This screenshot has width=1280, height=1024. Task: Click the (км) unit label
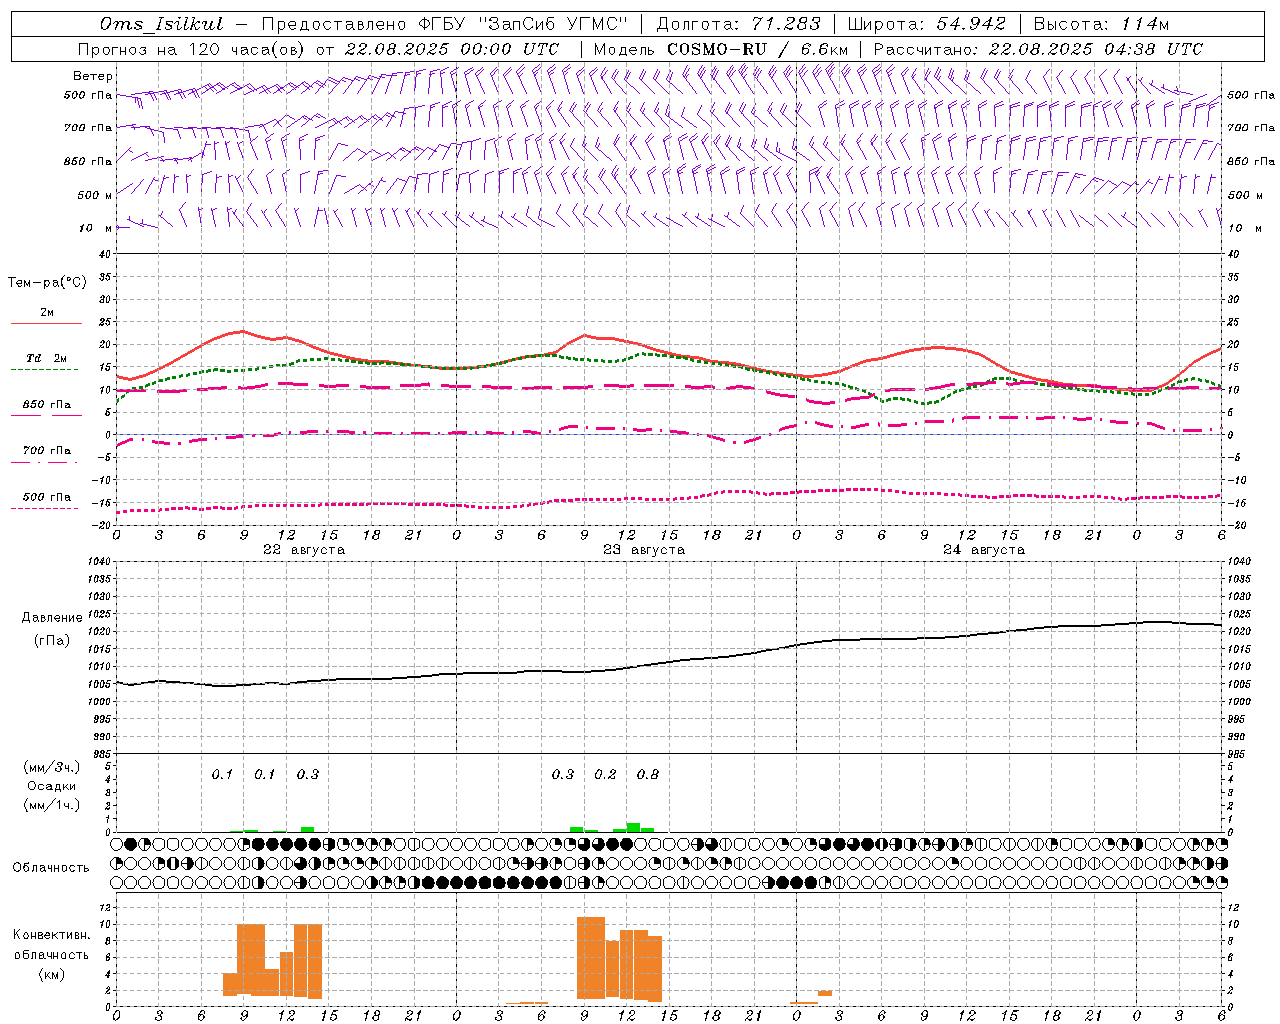52,973
